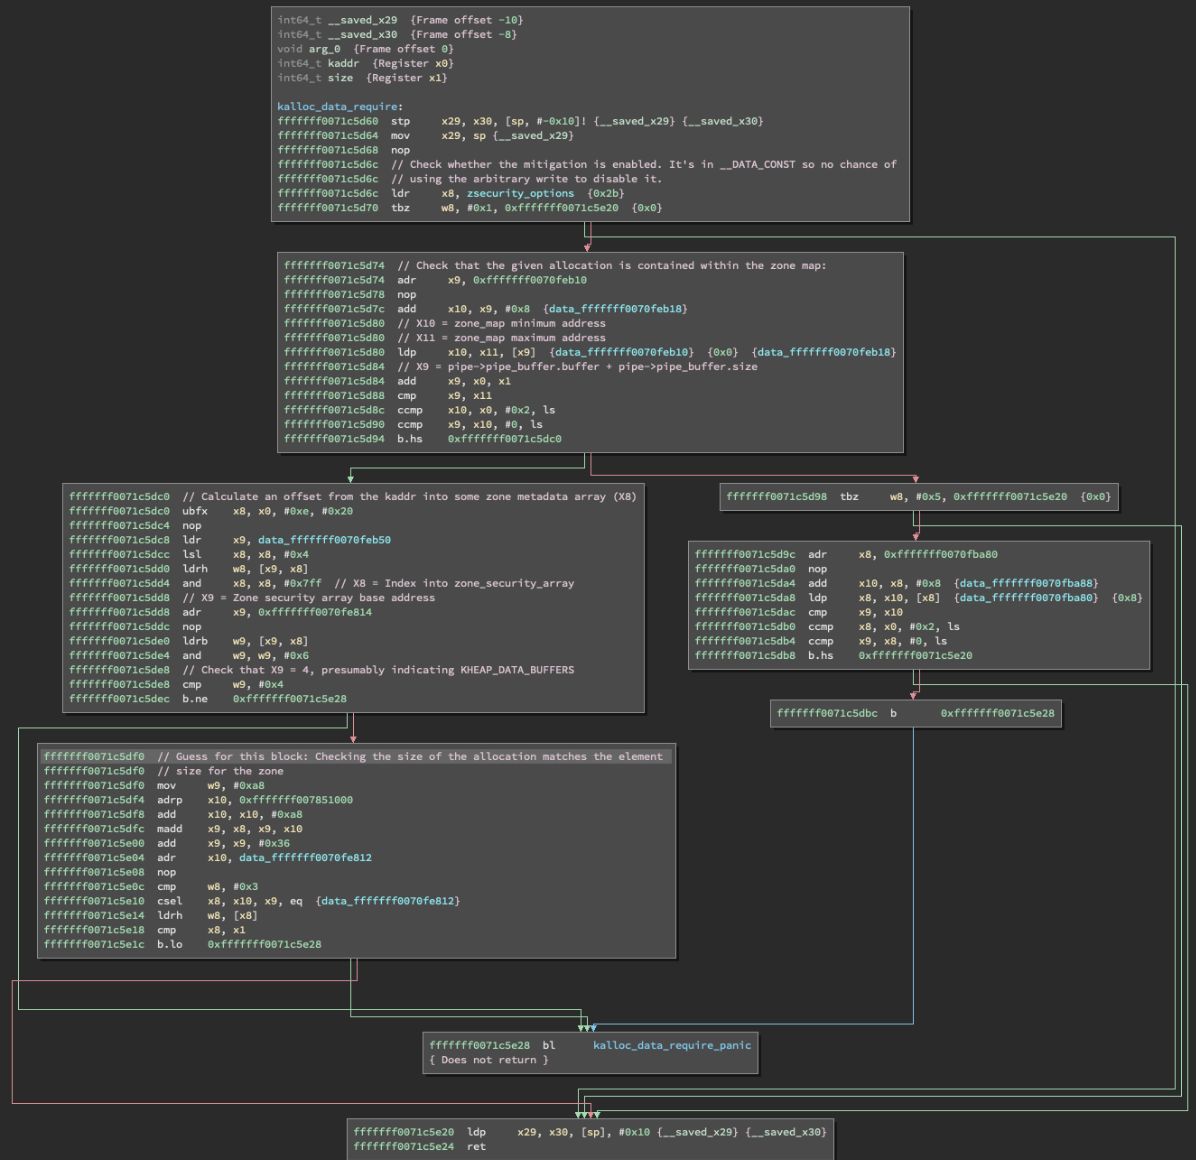
Task: Select the add x9, x0, x1 instruction
Action: 397,381
